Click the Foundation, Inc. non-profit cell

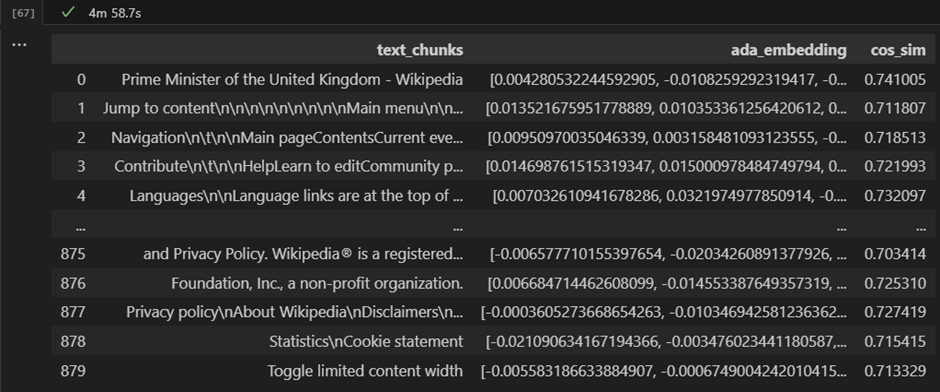coord(317,283)
